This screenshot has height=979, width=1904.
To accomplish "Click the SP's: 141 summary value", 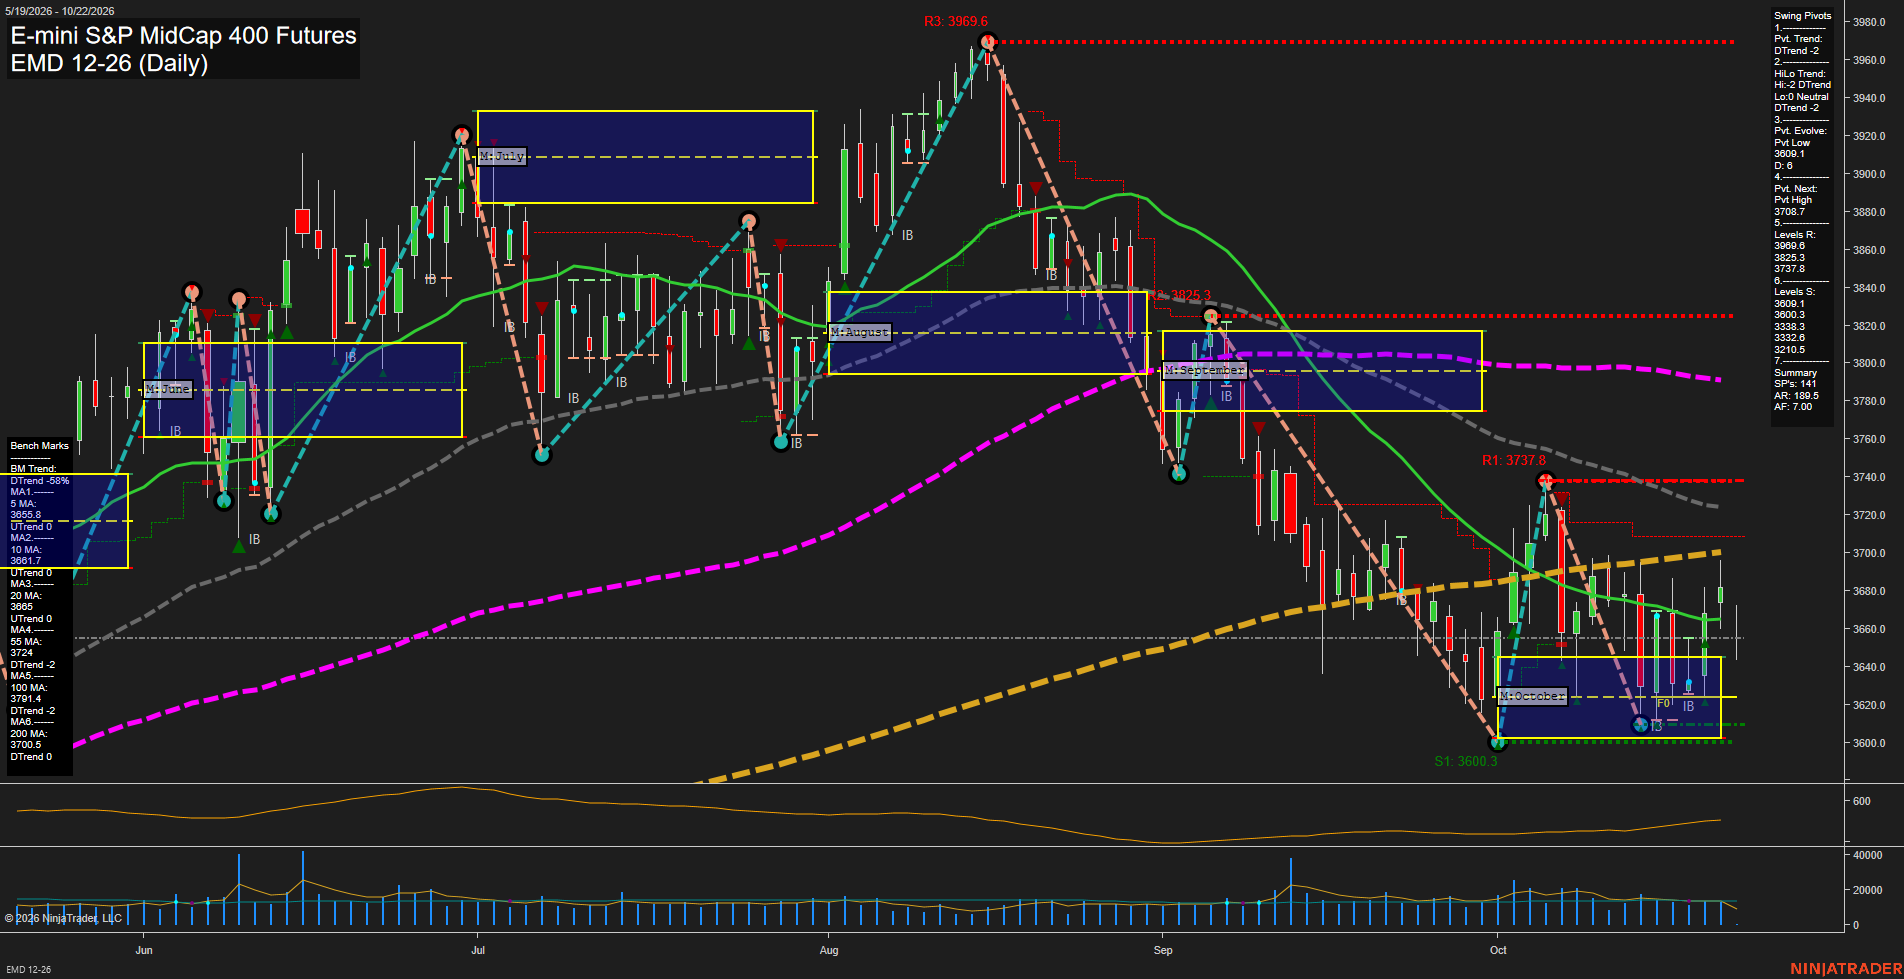I will point(1795,384).
